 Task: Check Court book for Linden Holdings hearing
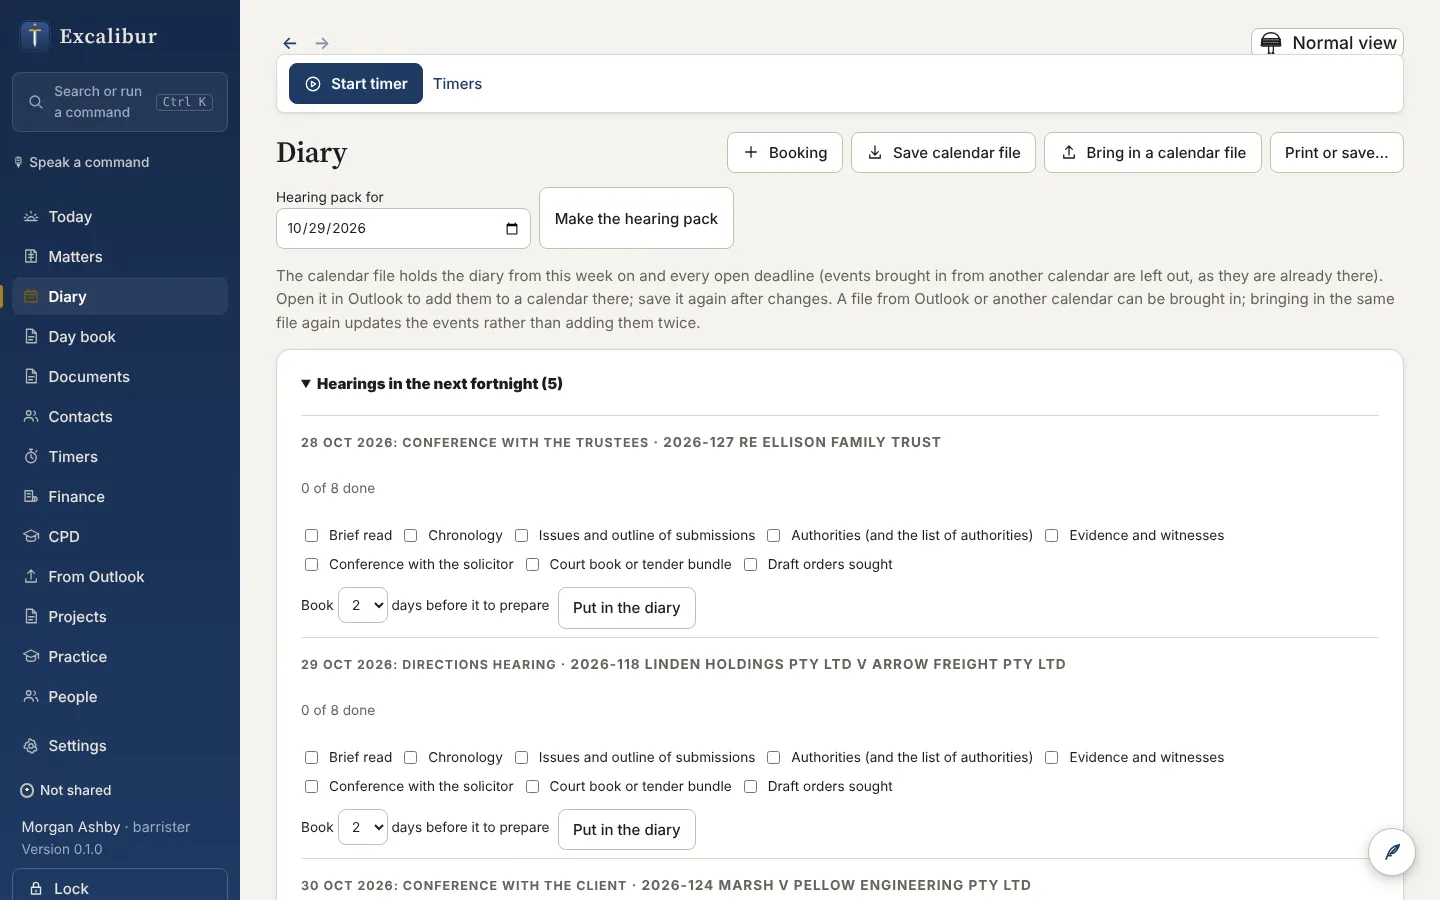[532, 787]
